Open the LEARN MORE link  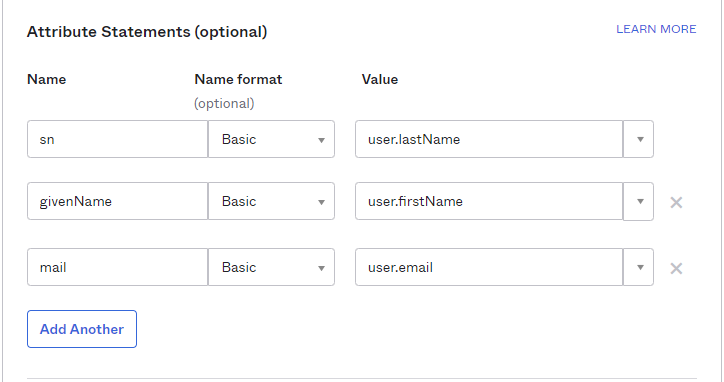tap(656, 29)
